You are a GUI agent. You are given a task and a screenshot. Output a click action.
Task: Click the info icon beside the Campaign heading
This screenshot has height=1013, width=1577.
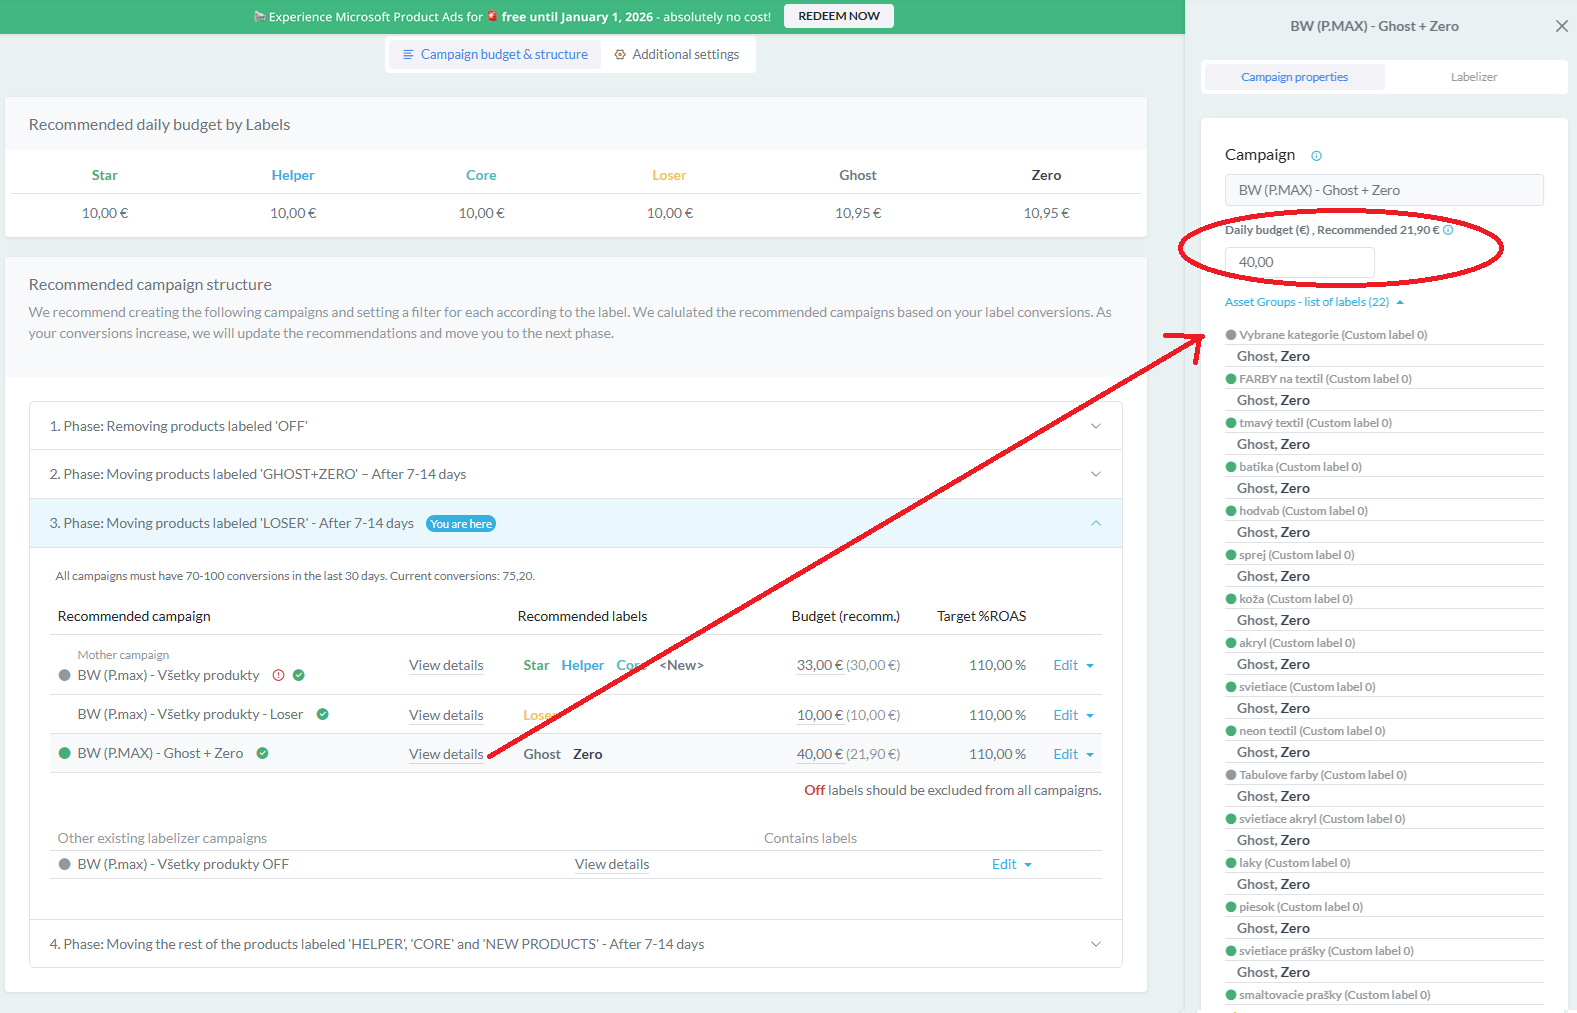[1316, 156]
